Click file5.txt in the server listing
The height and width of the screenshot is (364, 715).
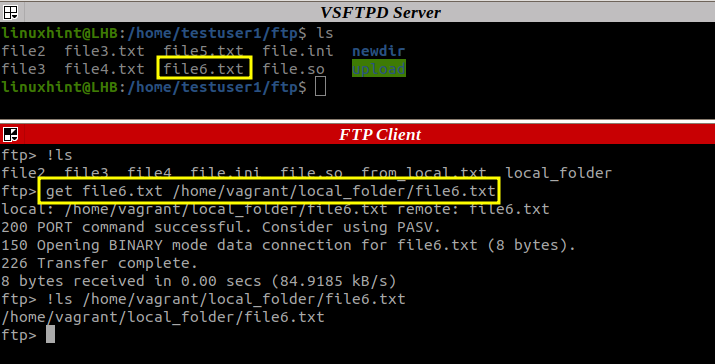pos(203,51)
